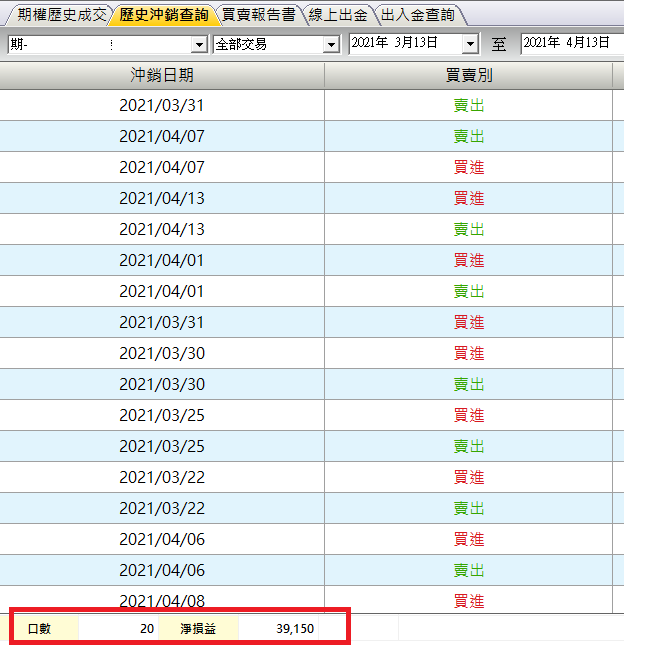654x645 pixels.
Task: Click the green 賣出 beside 2021/04/13
Action: (x=469, y=229)
